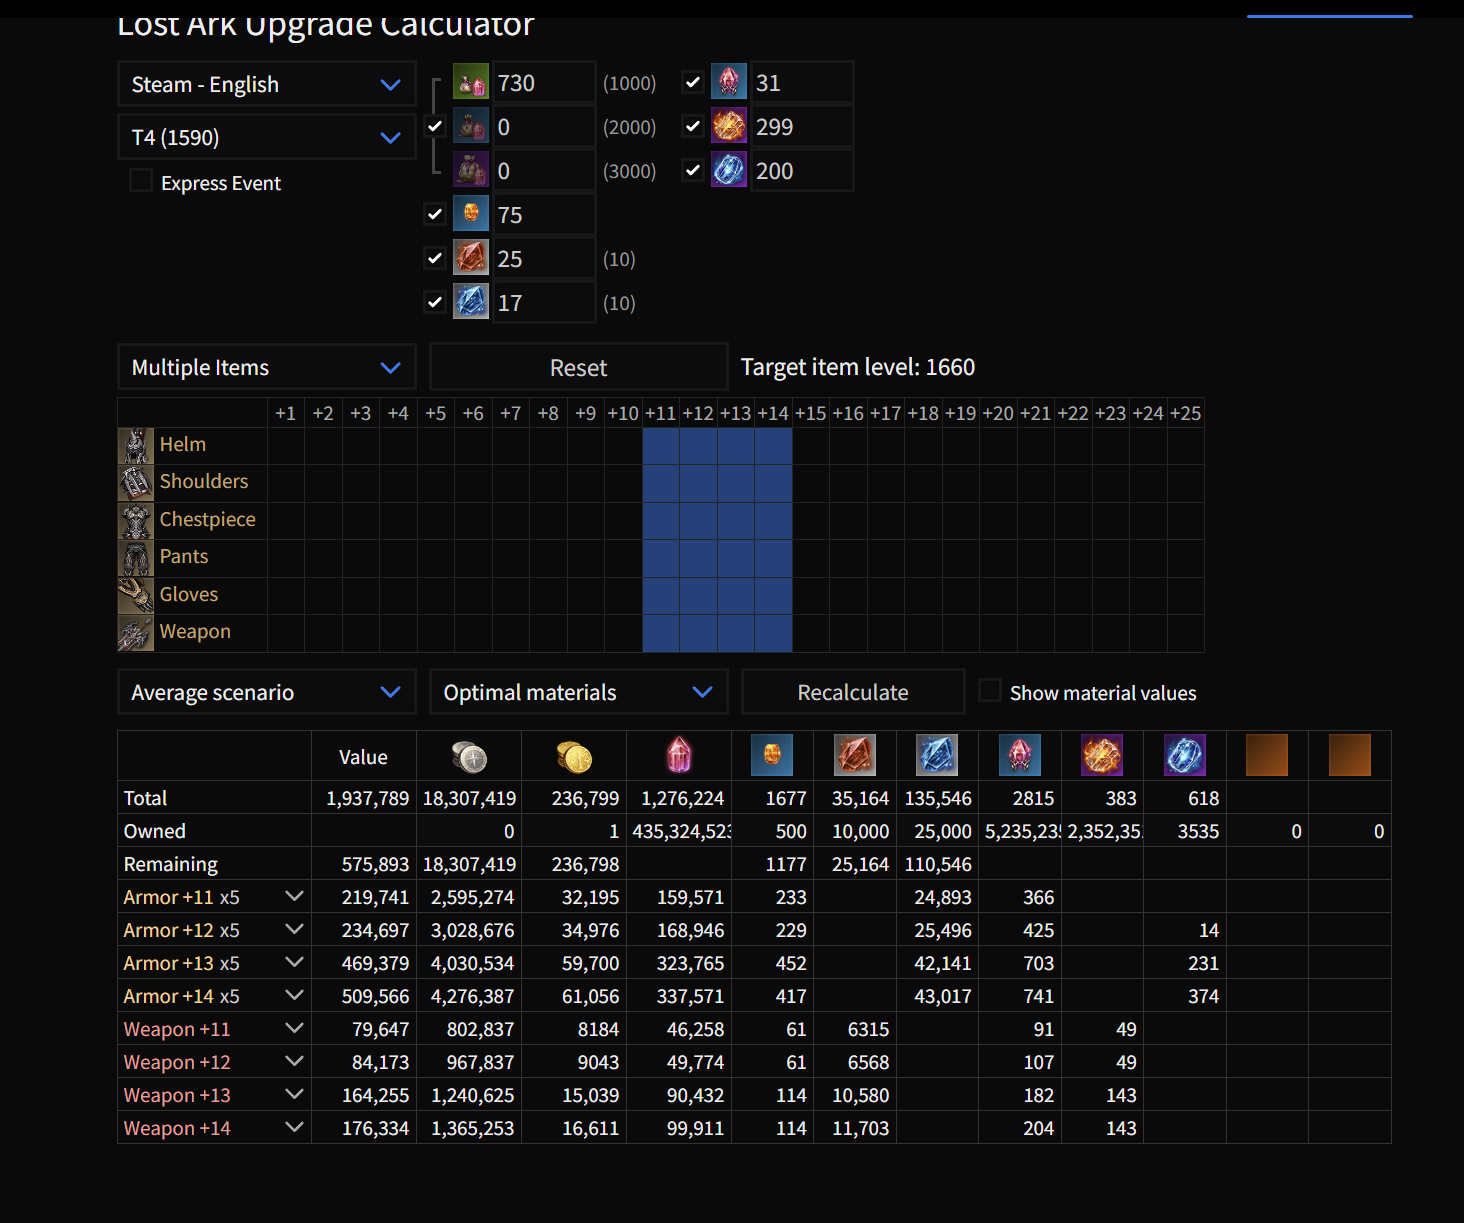Click the pink shard crystal header in results table
The height and width of the screenshot is (1223, 1464).
679,755
